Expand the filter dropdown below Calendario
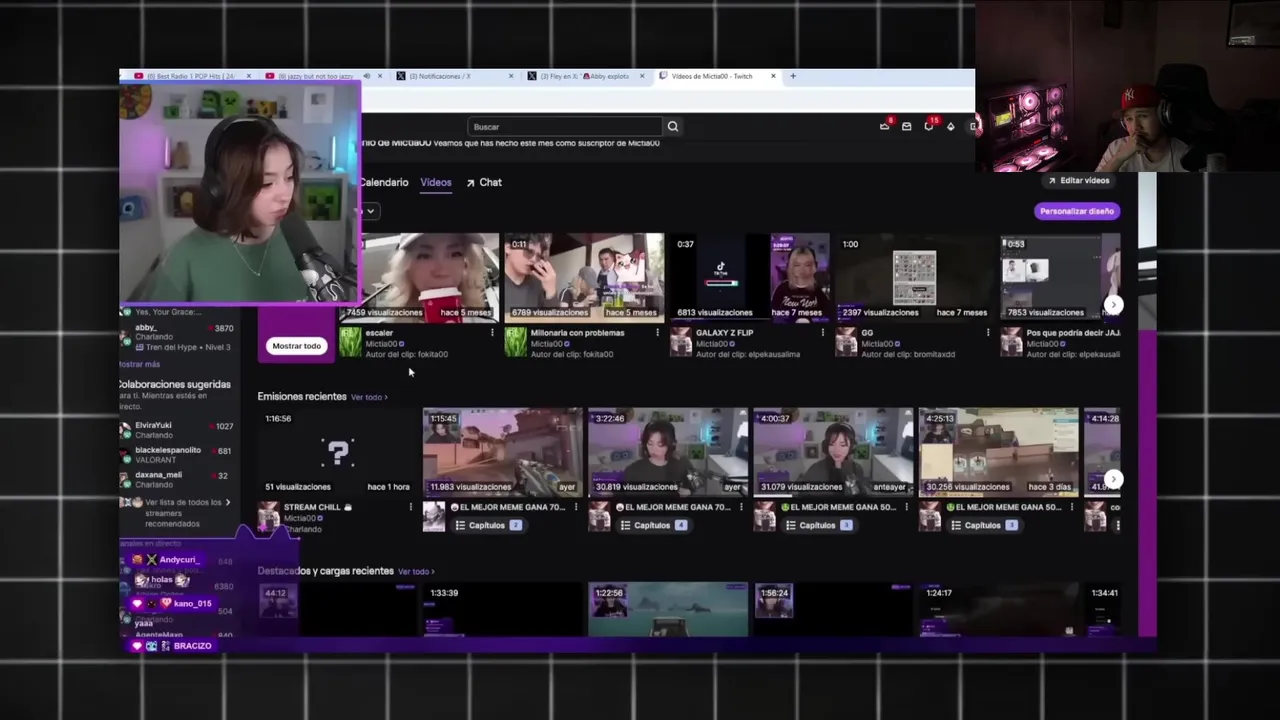This screenshot has width=1280, height=720. point(369,211)
